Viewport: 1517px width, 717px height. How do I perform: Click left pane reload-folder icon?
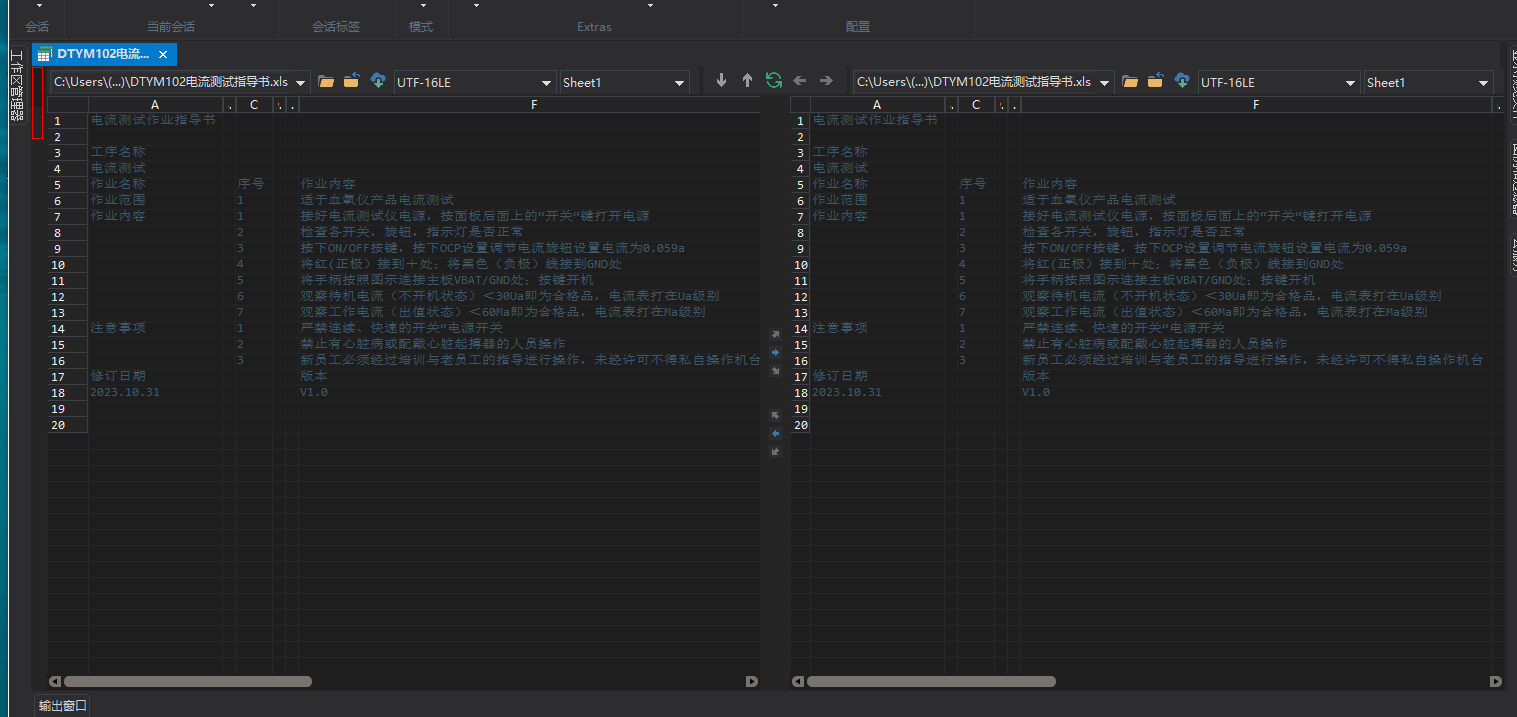(x=351, y=82)
